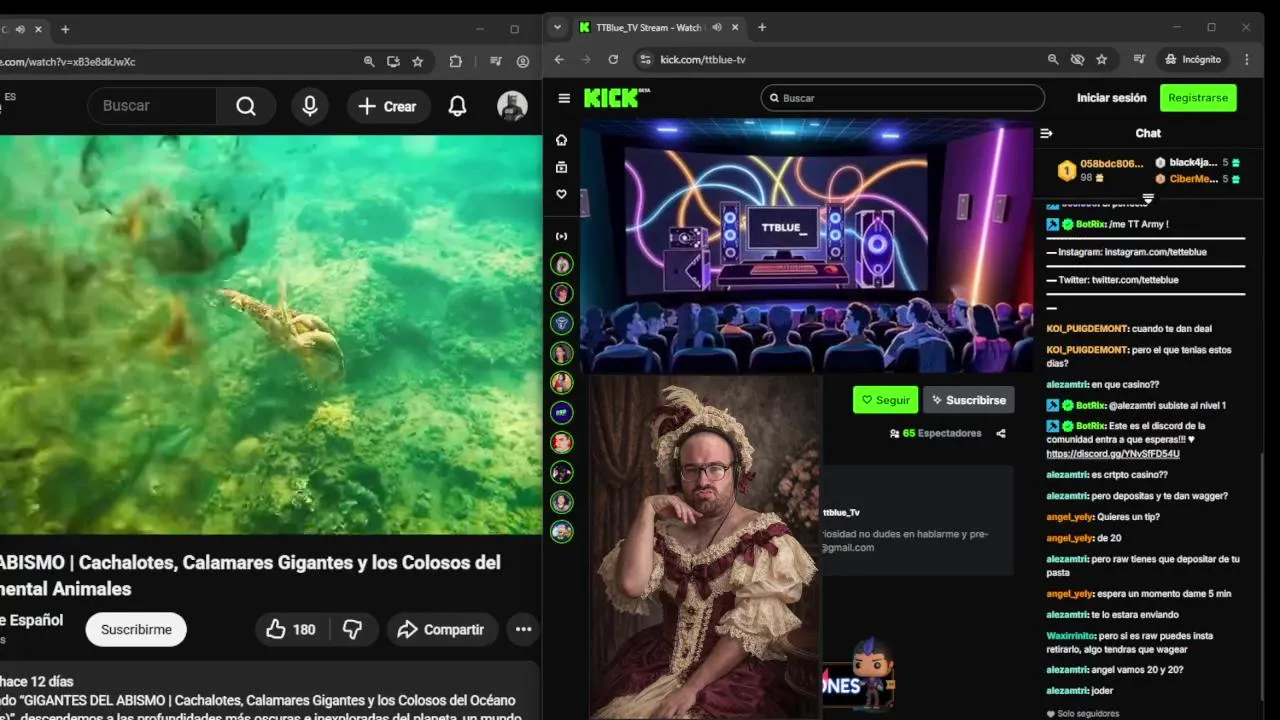
Task: Click the YouTube window address bar URL
Action: click(67, 62)
